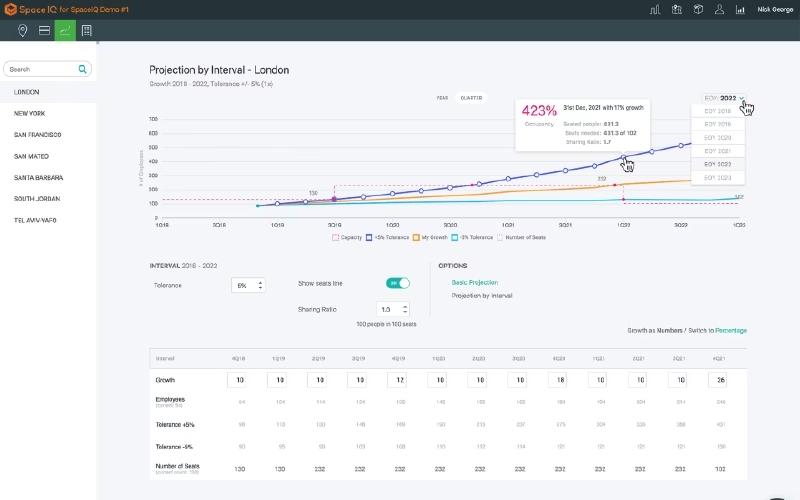This screenshot has height=500, width=800.
Task: Open the building icon in the toolbar
Action: click(x=87, y=31)
